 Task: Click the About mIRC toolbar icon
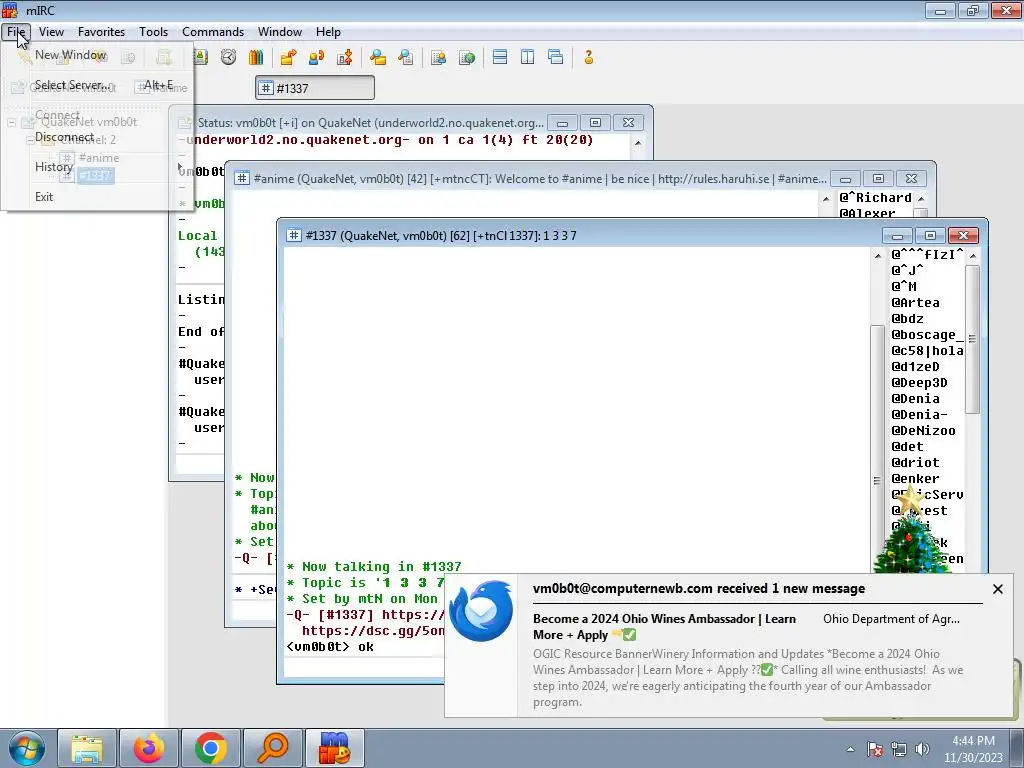[x=588, y=57]
